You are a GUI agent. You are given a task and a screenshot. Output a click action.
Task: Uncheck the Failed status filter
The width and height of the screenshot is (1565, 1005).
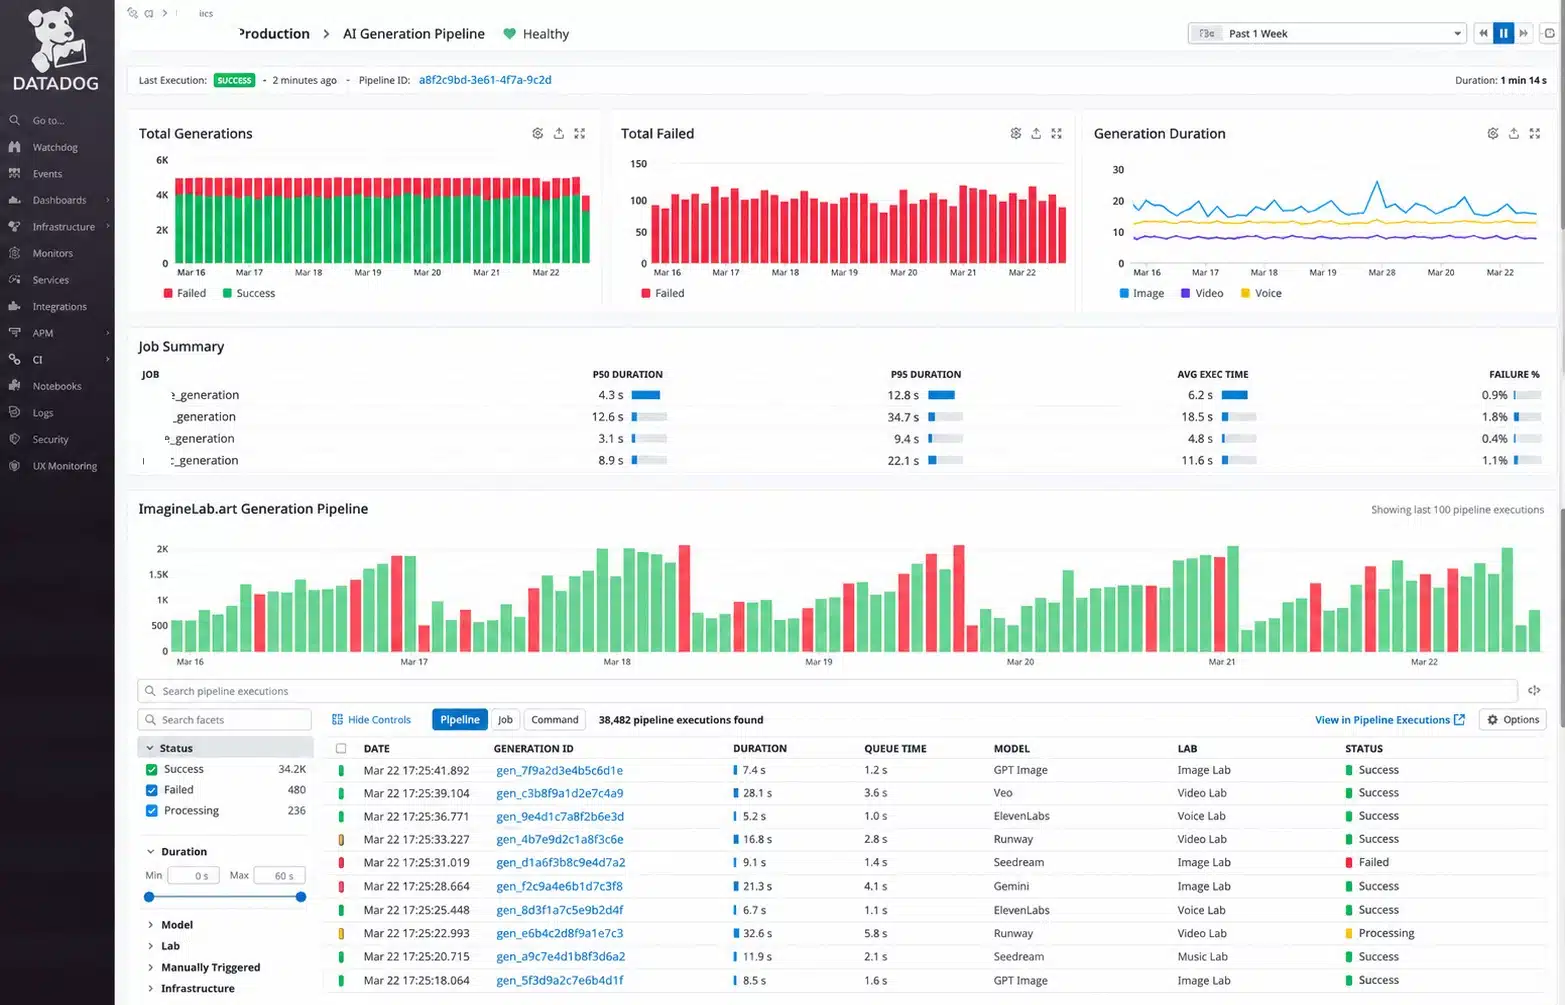click(x=152, y=790)
